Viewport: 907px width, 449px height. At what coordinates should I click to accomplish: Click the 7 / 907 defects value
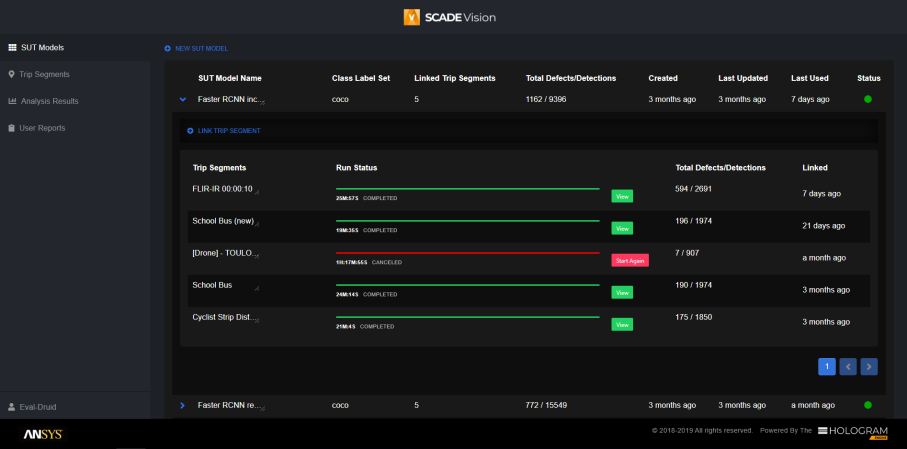coord(687,253)
